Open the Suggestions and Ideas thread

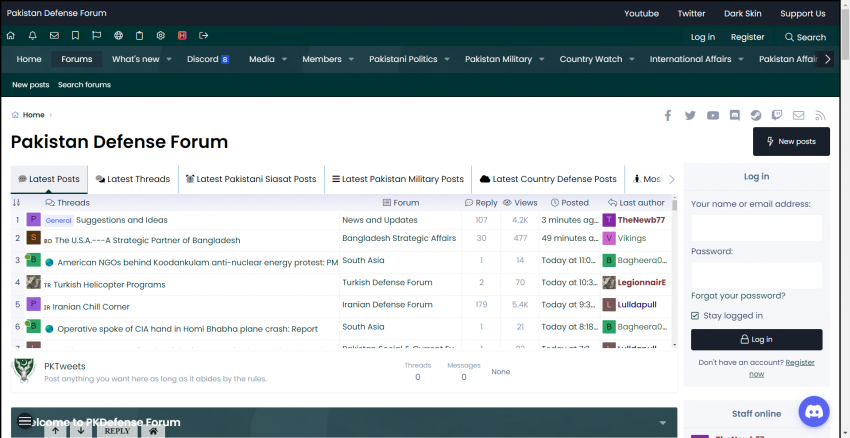click(121, 220)
